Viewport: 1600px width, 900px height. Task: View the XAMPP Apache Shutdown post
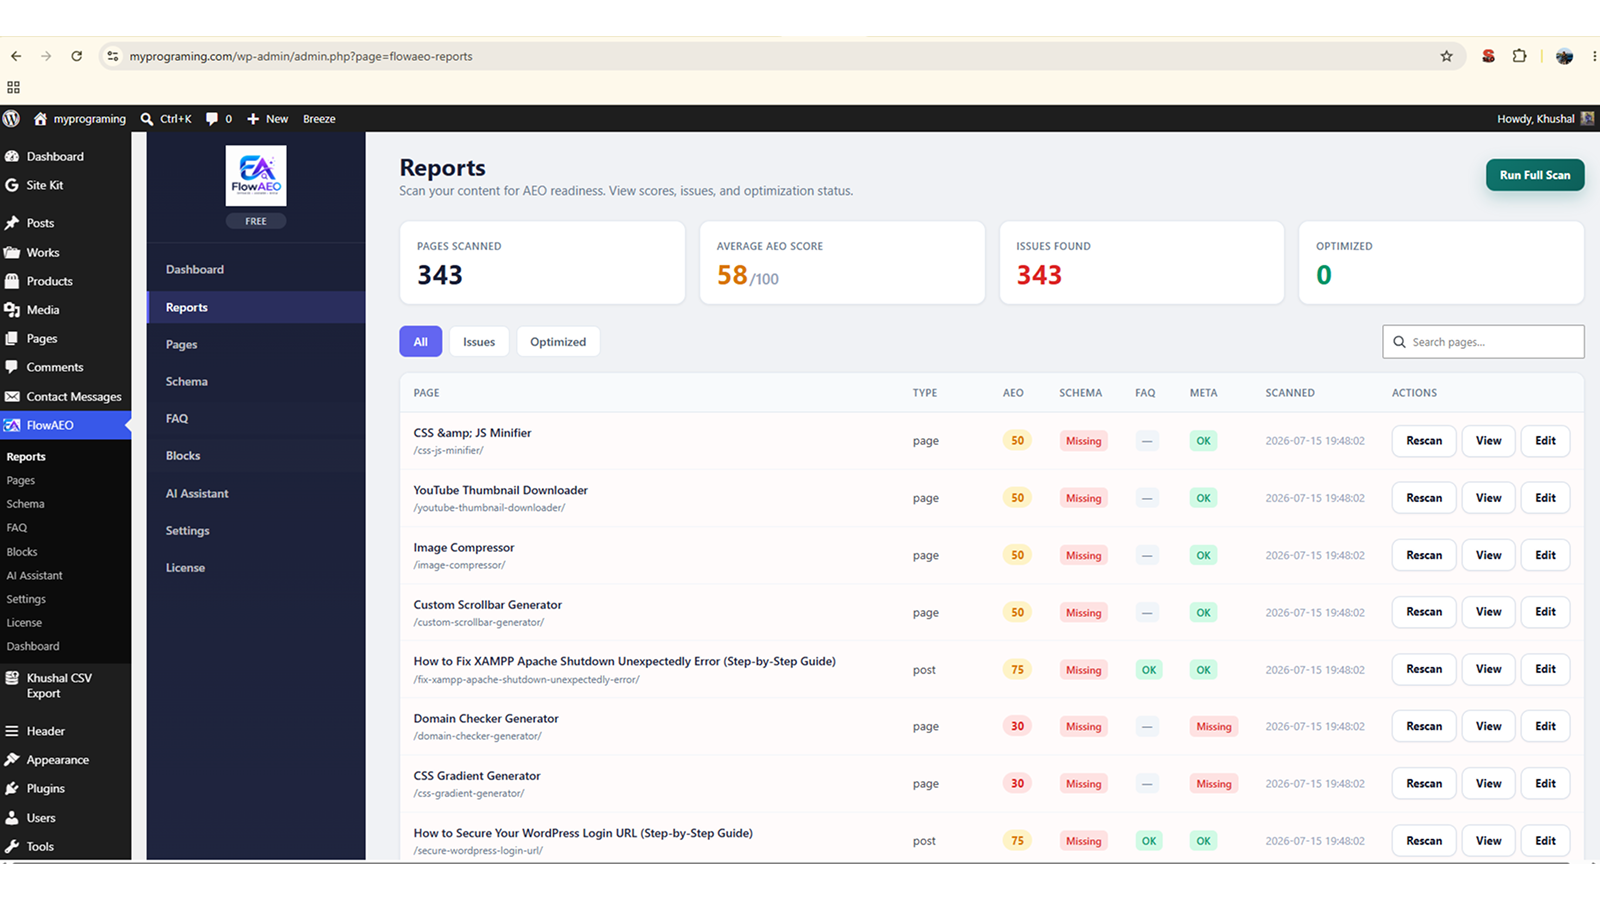click(1488, 669)
